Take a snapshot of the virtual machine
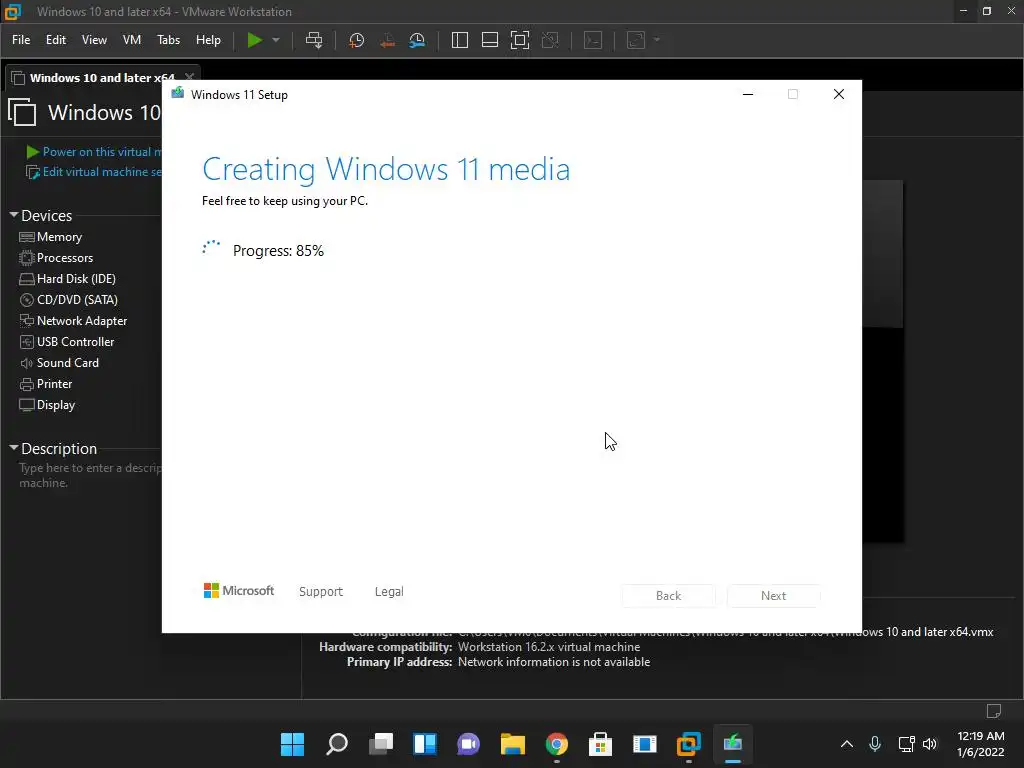 tap(357, 40)
